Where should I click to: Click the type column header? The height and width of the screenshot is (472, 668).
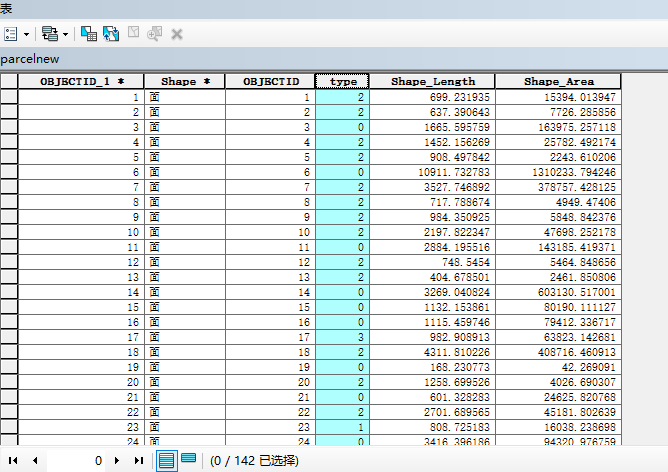pos(342,81)
